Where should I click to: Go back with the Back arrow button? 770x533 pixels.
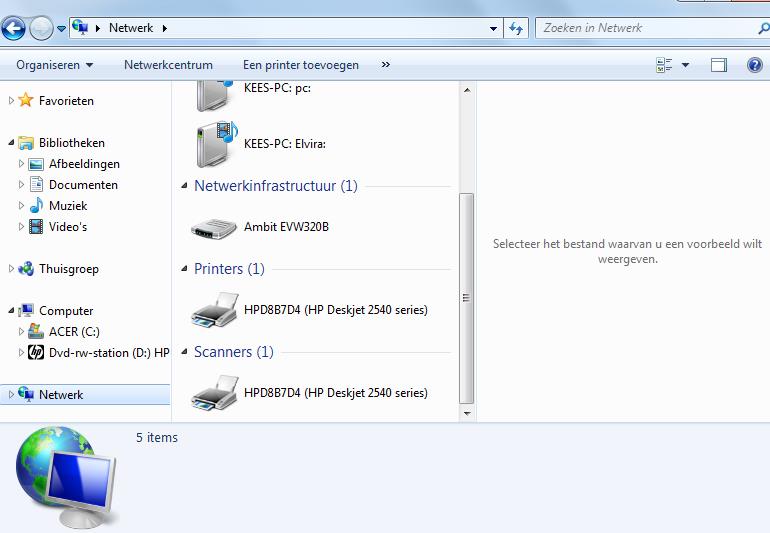coord(13,28)
